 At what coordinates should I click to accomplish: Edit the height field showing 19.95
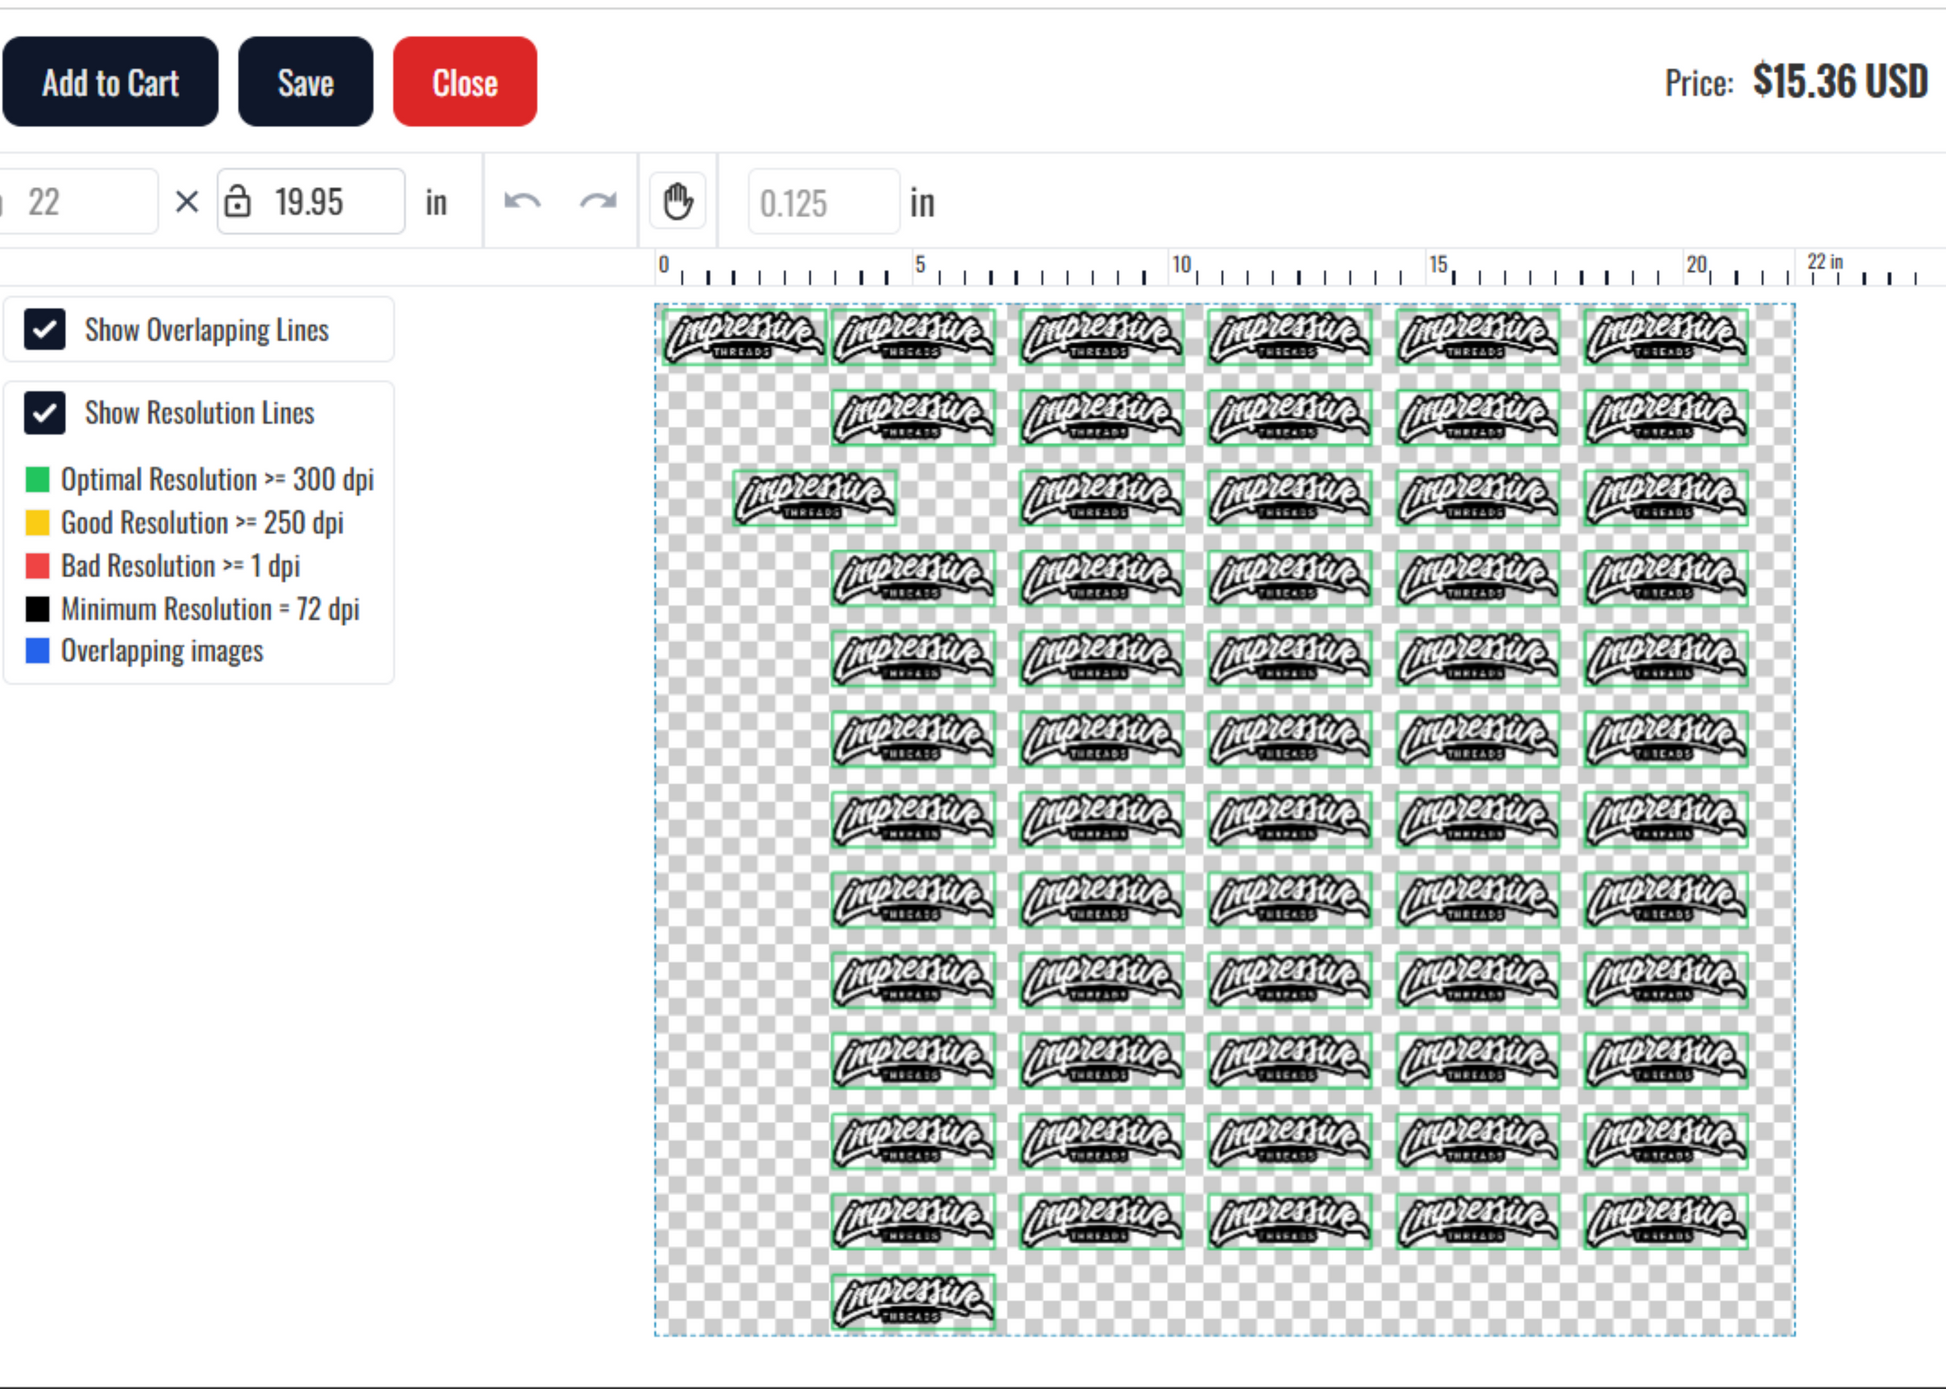pos(311,202)
